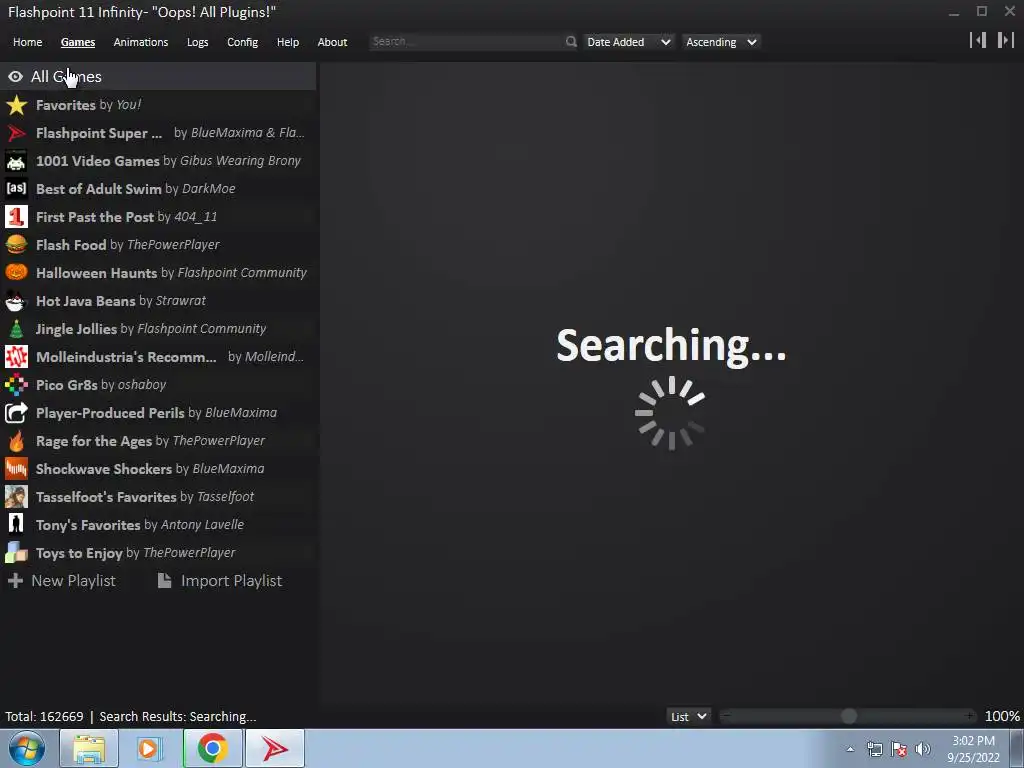The width and height of the screenshot is (1024, 768).
Task: Click the First Past the Post icon
Action: click(16, 217)
